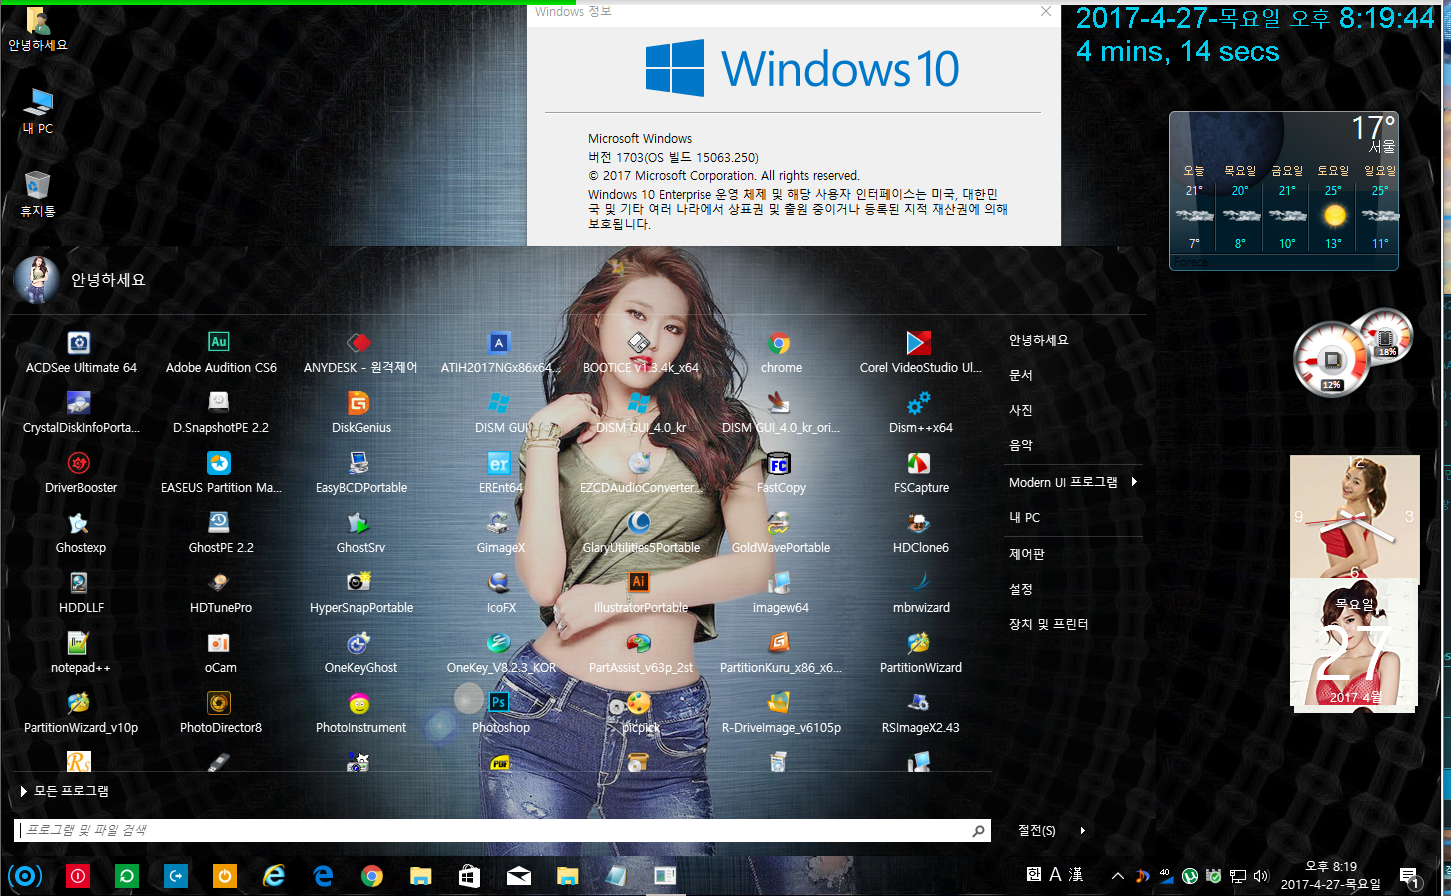Open 제어판 from start menu
1451x896 pixels.
tap(1027, 554)
